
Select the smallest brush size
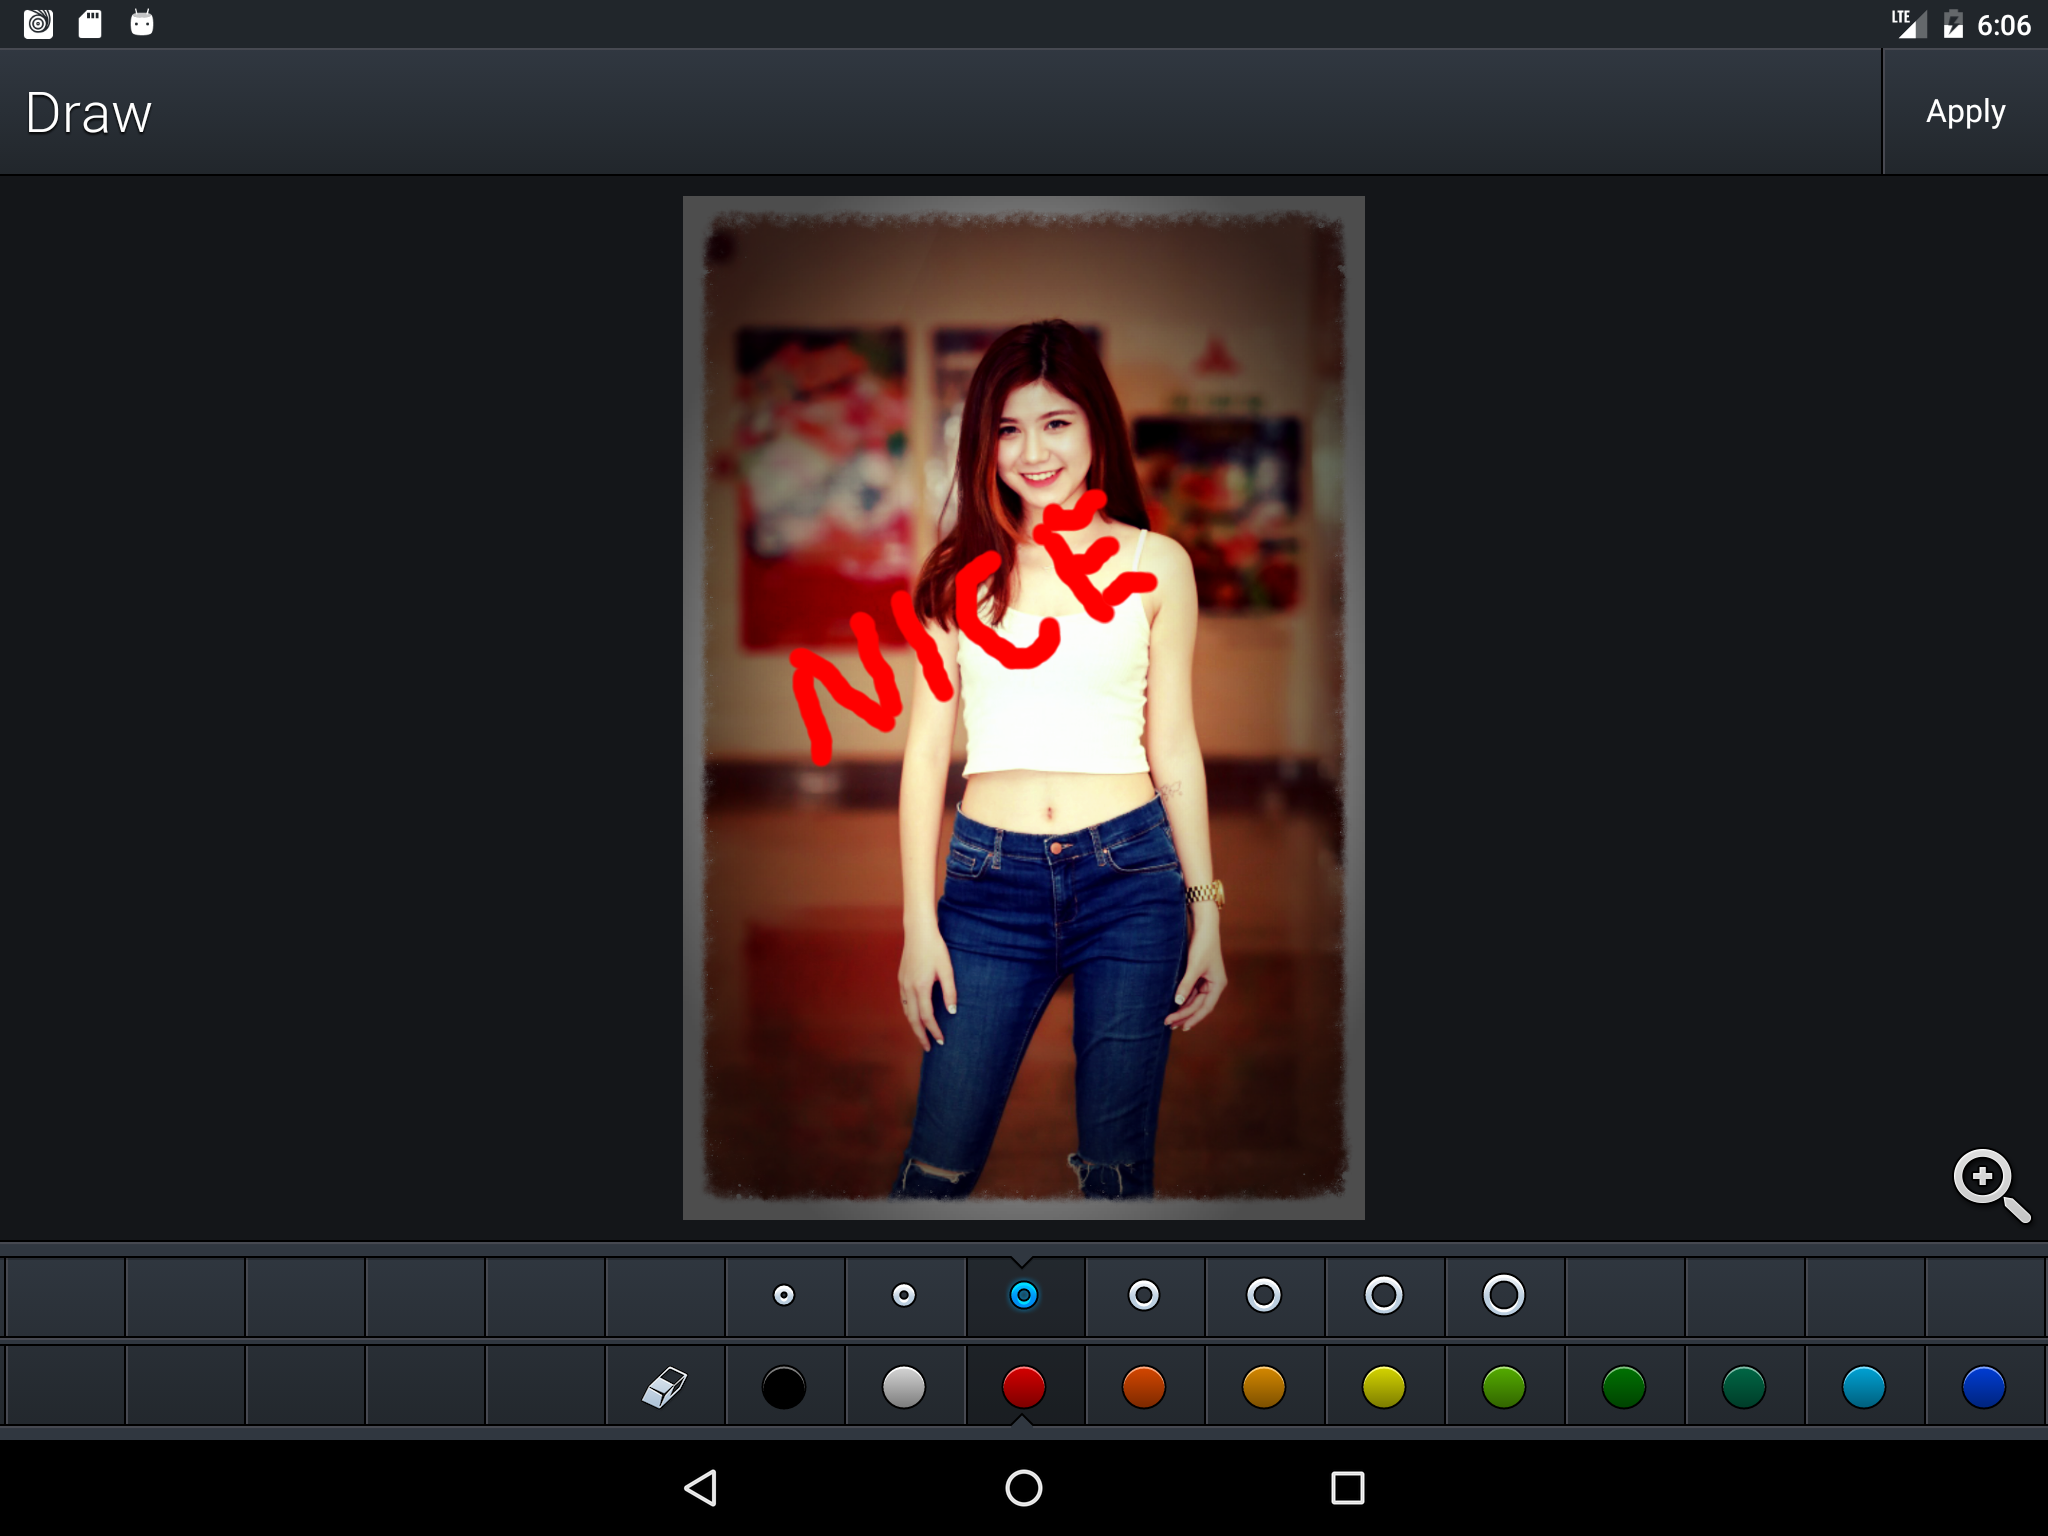(784, 1295)
